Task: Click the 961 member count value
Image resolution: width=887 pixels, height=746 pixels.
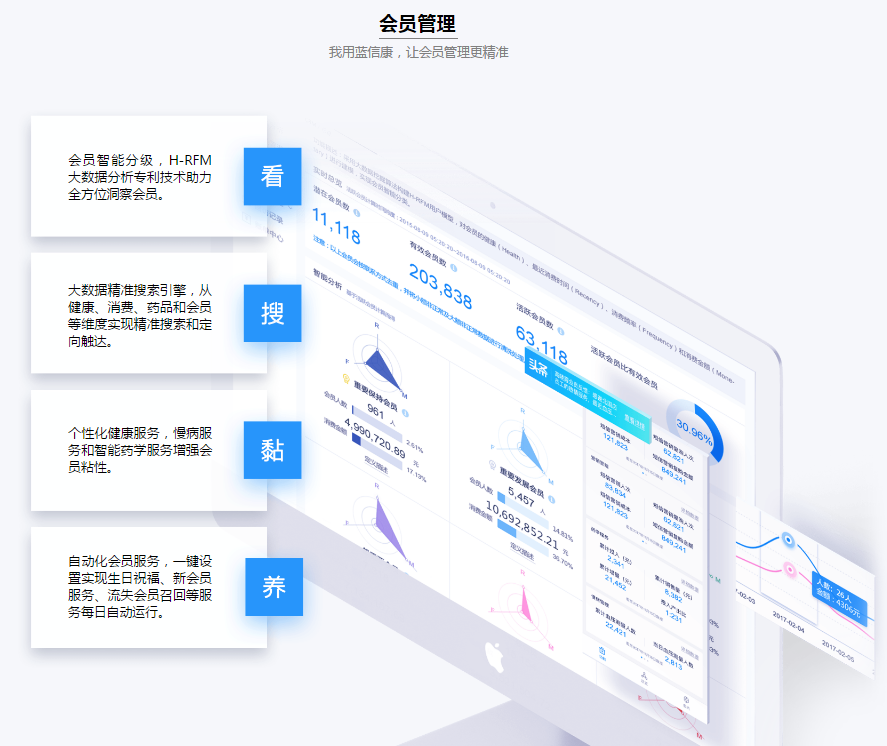Action: pos(376,410)
